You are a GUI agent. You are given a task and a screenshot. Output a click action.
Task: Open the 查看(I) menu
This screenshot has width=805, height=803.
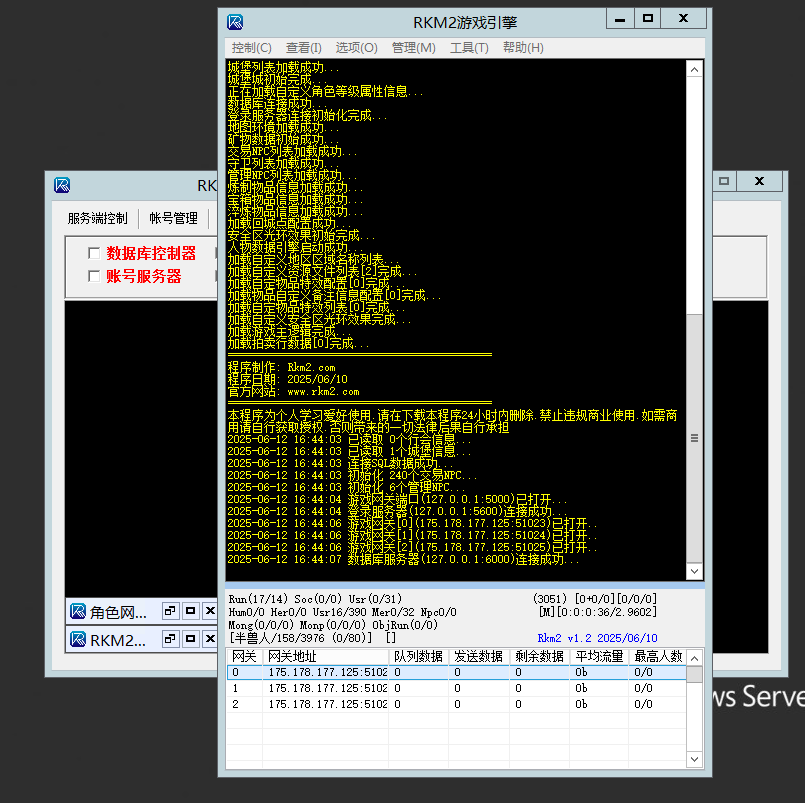point(303,48)
